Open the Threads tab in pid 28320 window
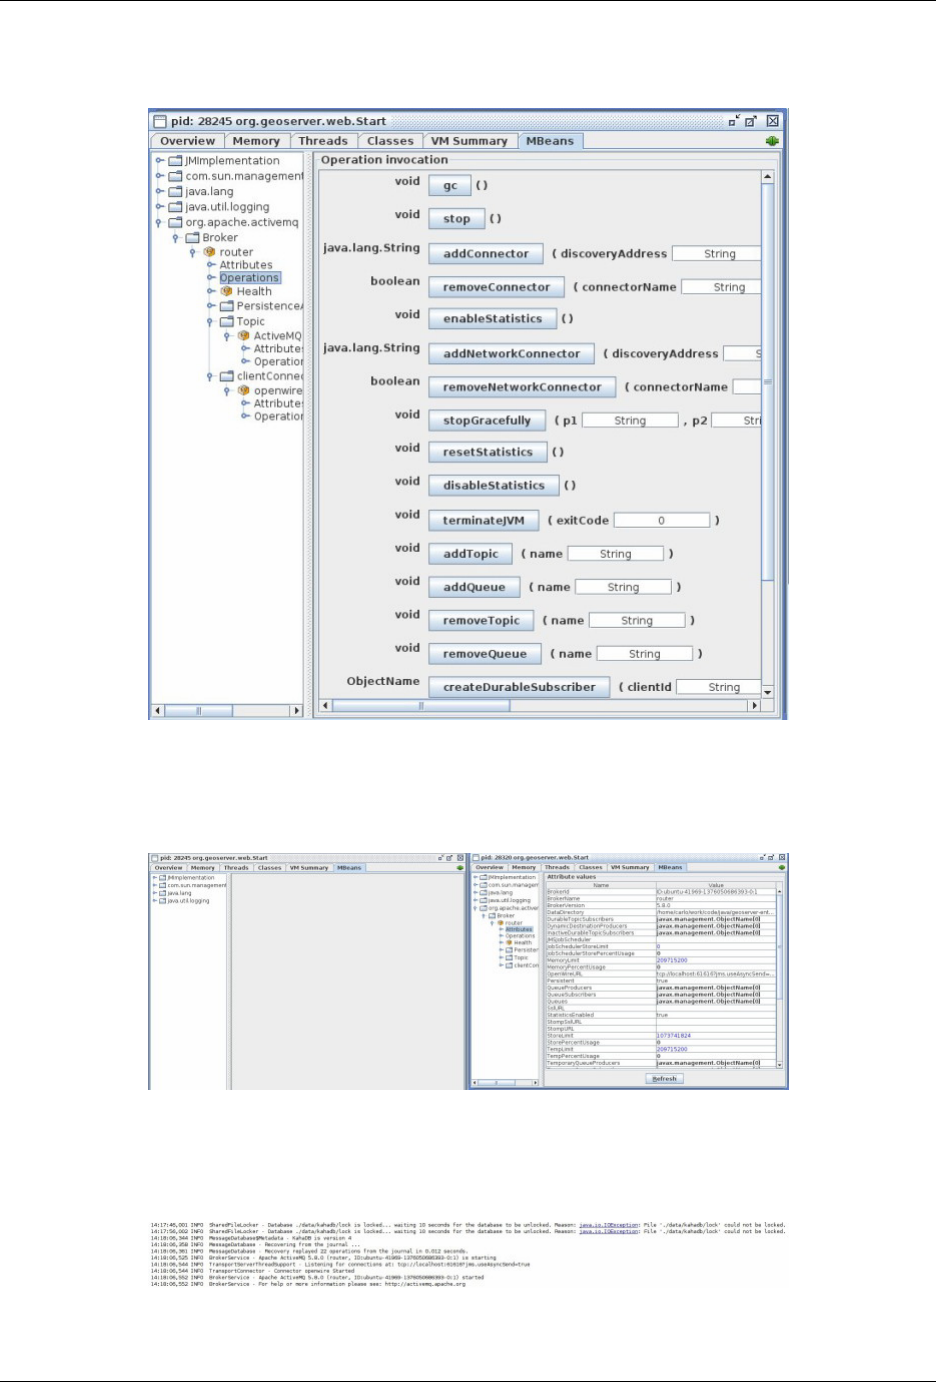Viewport: 936px width, 1382px height. (557, 868)
